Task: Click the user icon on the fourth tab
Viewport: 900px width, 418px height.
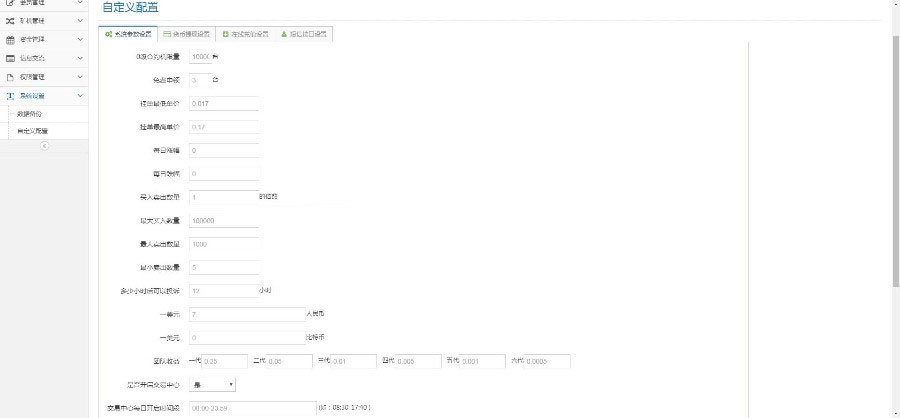Action: coord(284,33)
